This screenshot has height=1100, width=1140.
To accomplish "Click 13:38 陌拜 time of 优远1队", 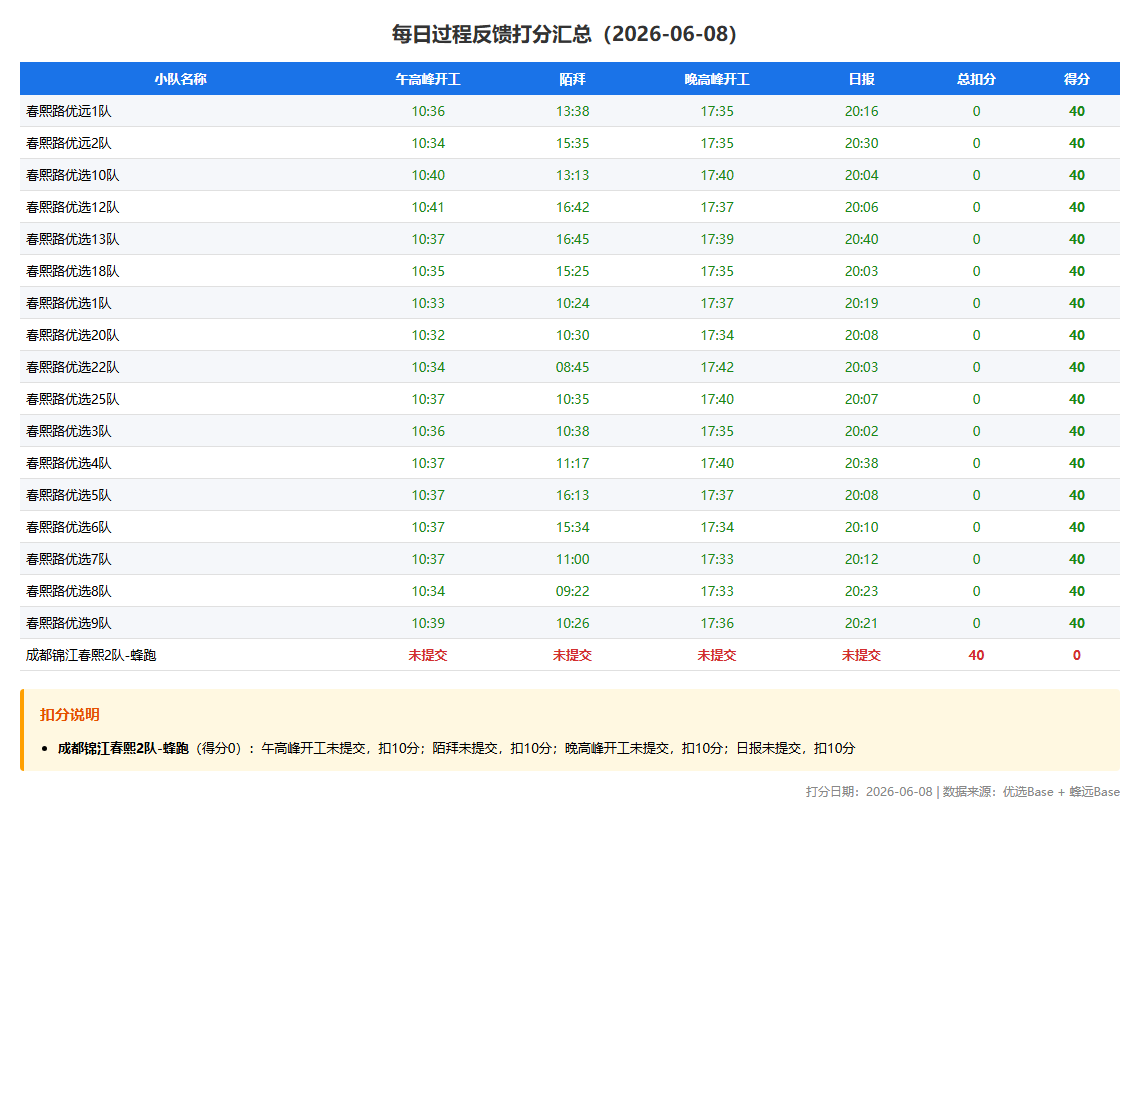I will [572, 111].
